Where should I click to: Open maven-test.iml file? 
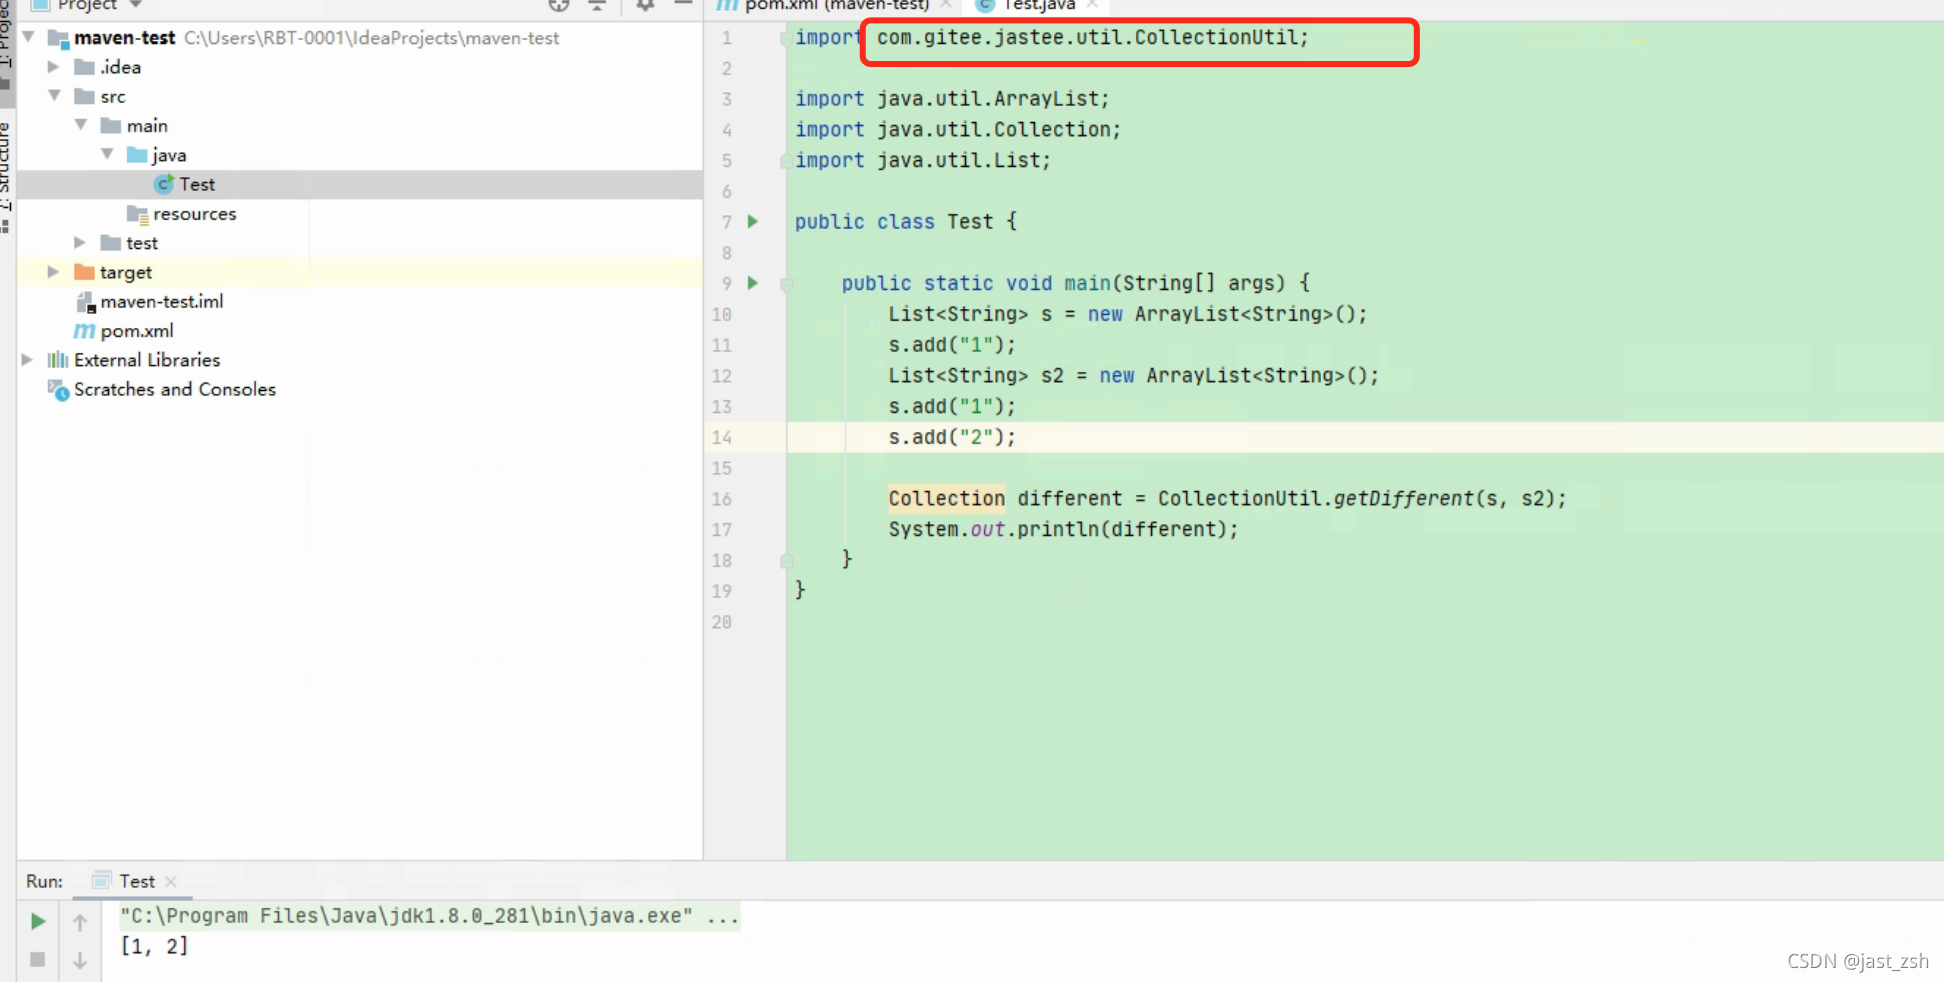pos(162,301)
